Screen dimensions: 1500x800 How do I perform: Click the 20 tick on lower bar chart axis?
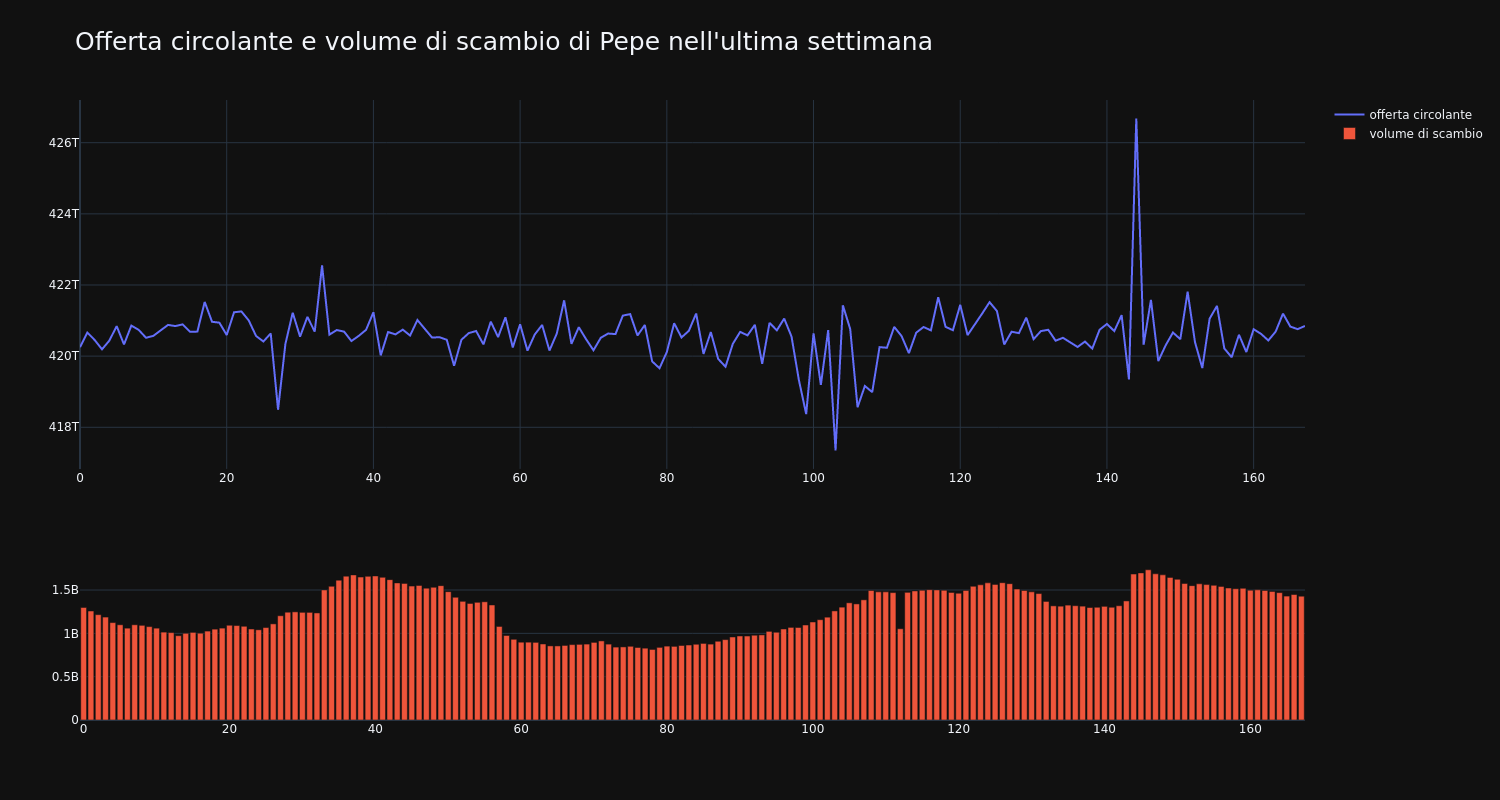229,729
